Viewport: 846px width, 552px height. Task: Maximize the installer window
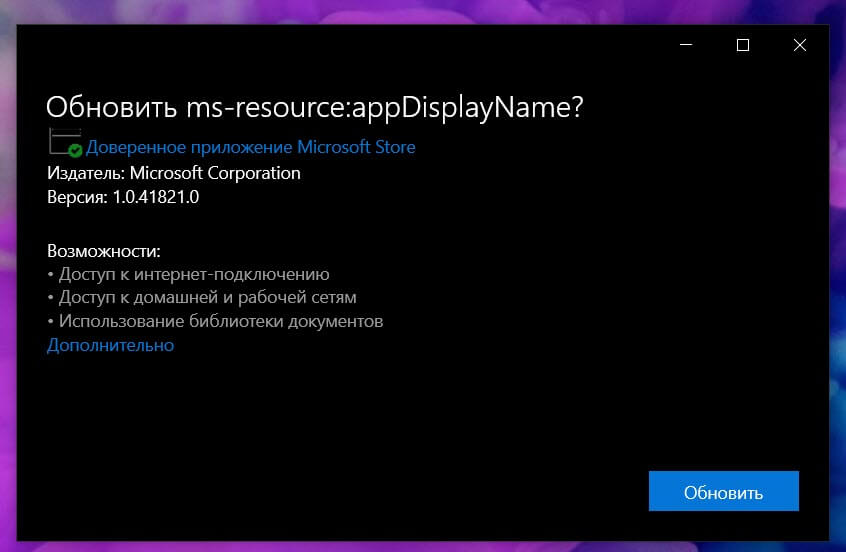[x=743, y=45]
